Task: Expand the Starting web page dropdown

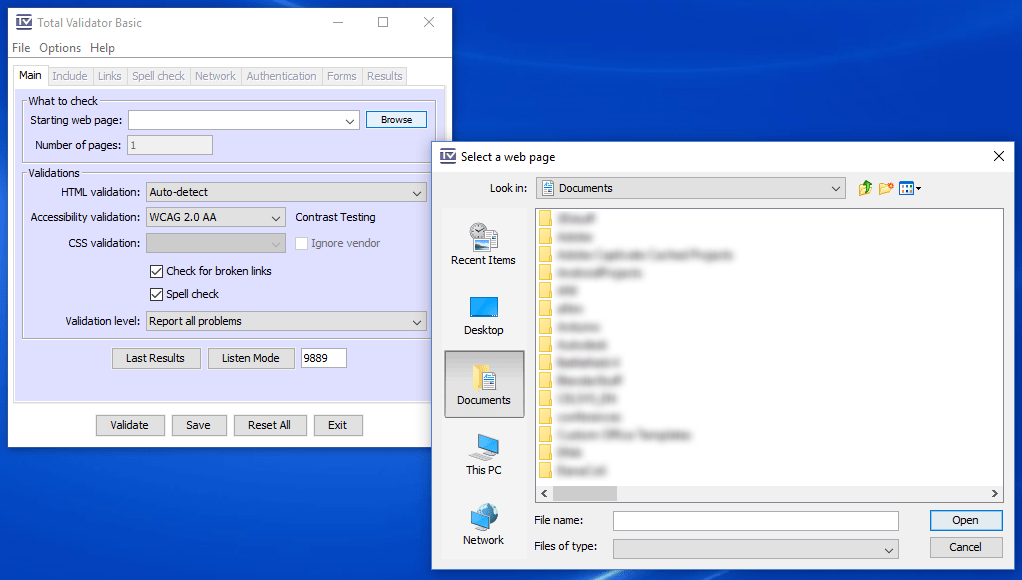Action: coord(350,121)
